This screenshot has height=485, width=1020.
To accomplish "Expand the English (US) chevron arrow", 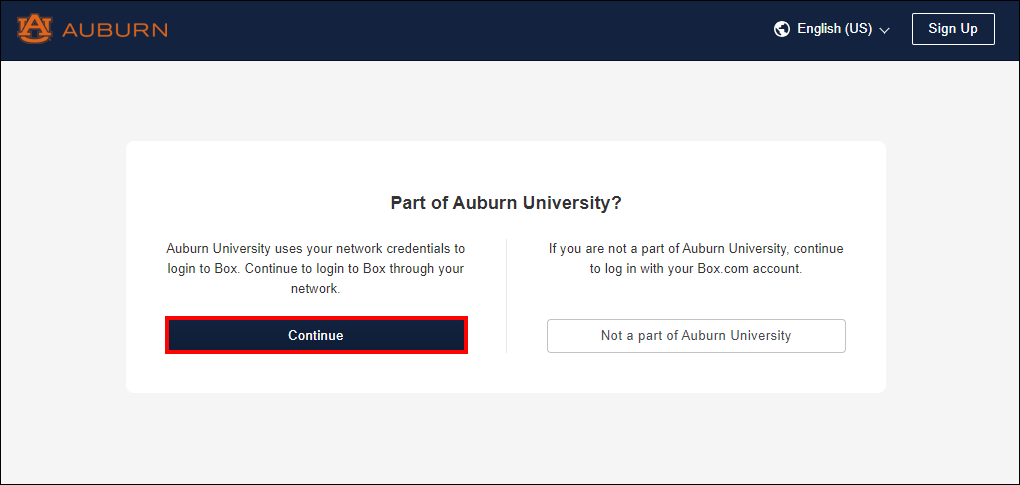I will coord(884,30).
